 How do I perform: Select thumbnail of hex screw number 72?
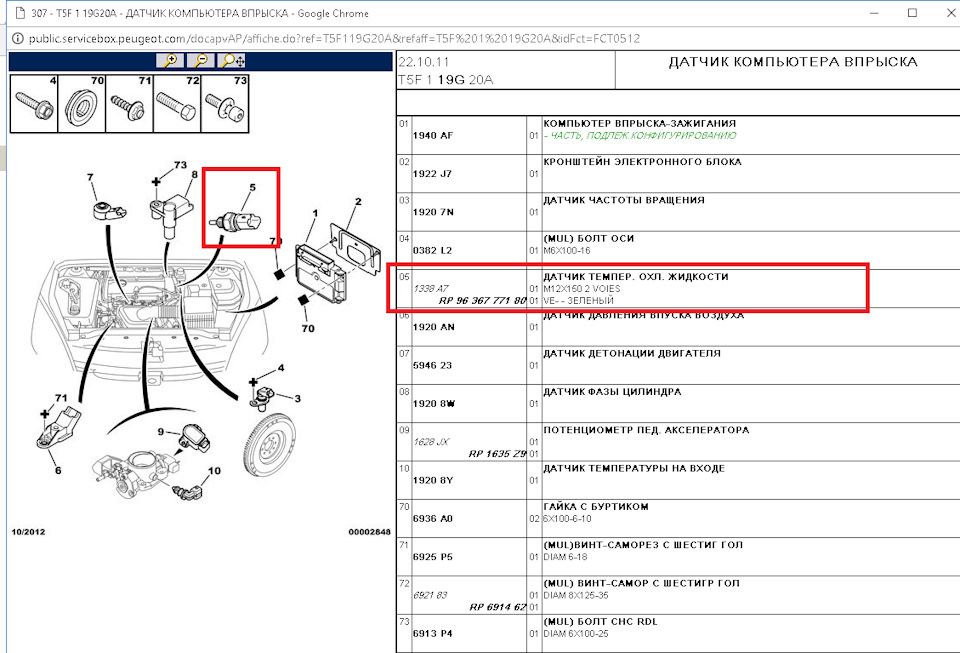pyautogui.click(x=177, y=103)
